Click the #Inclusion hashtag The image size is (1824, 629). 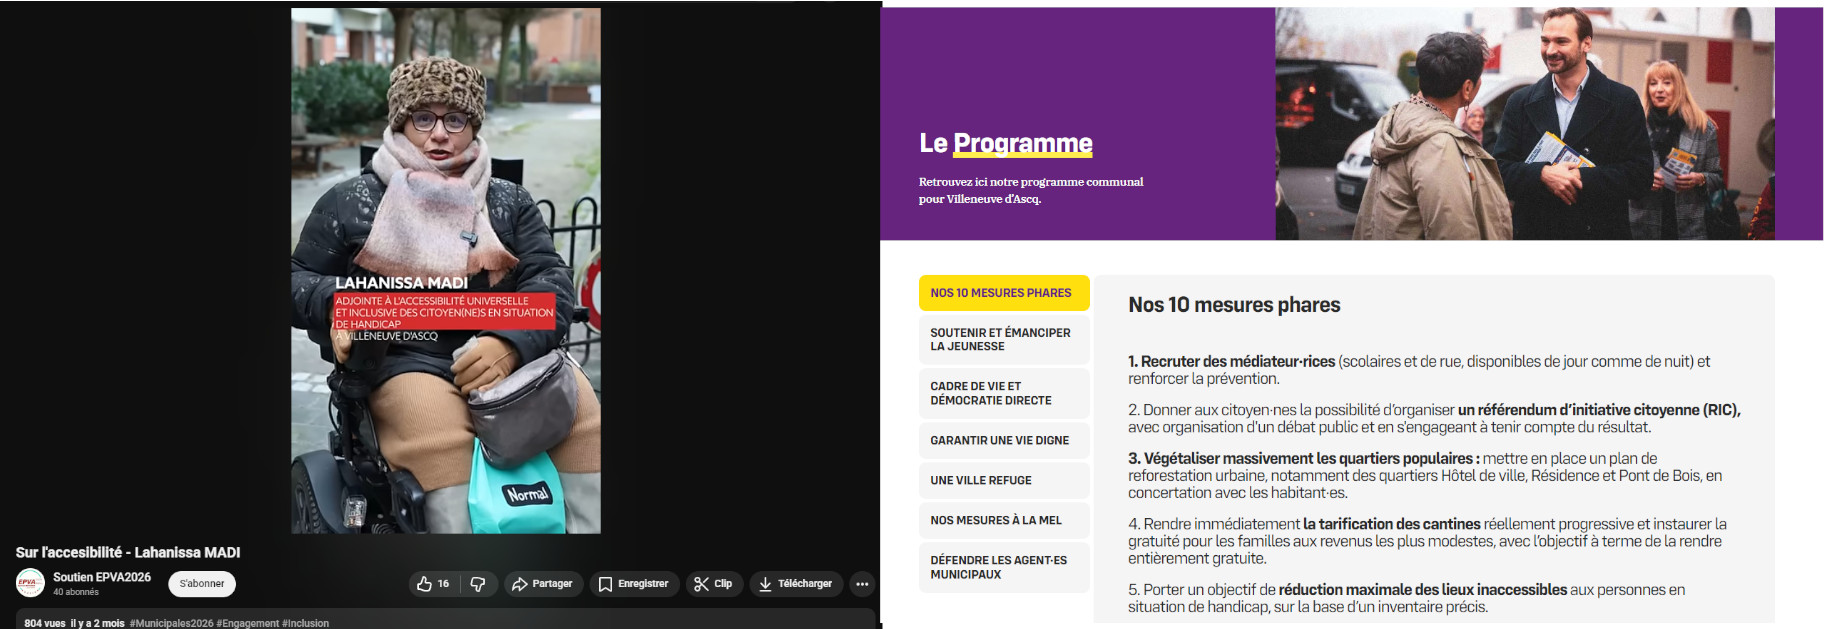(x=305, y=623)
